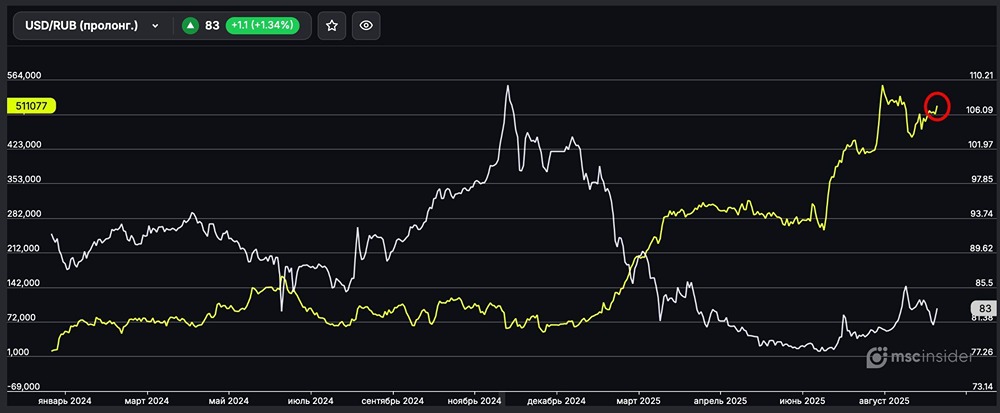1000x413 pixels.
Task: Select январь 2024 on the time axis
Action: [64, 400]
